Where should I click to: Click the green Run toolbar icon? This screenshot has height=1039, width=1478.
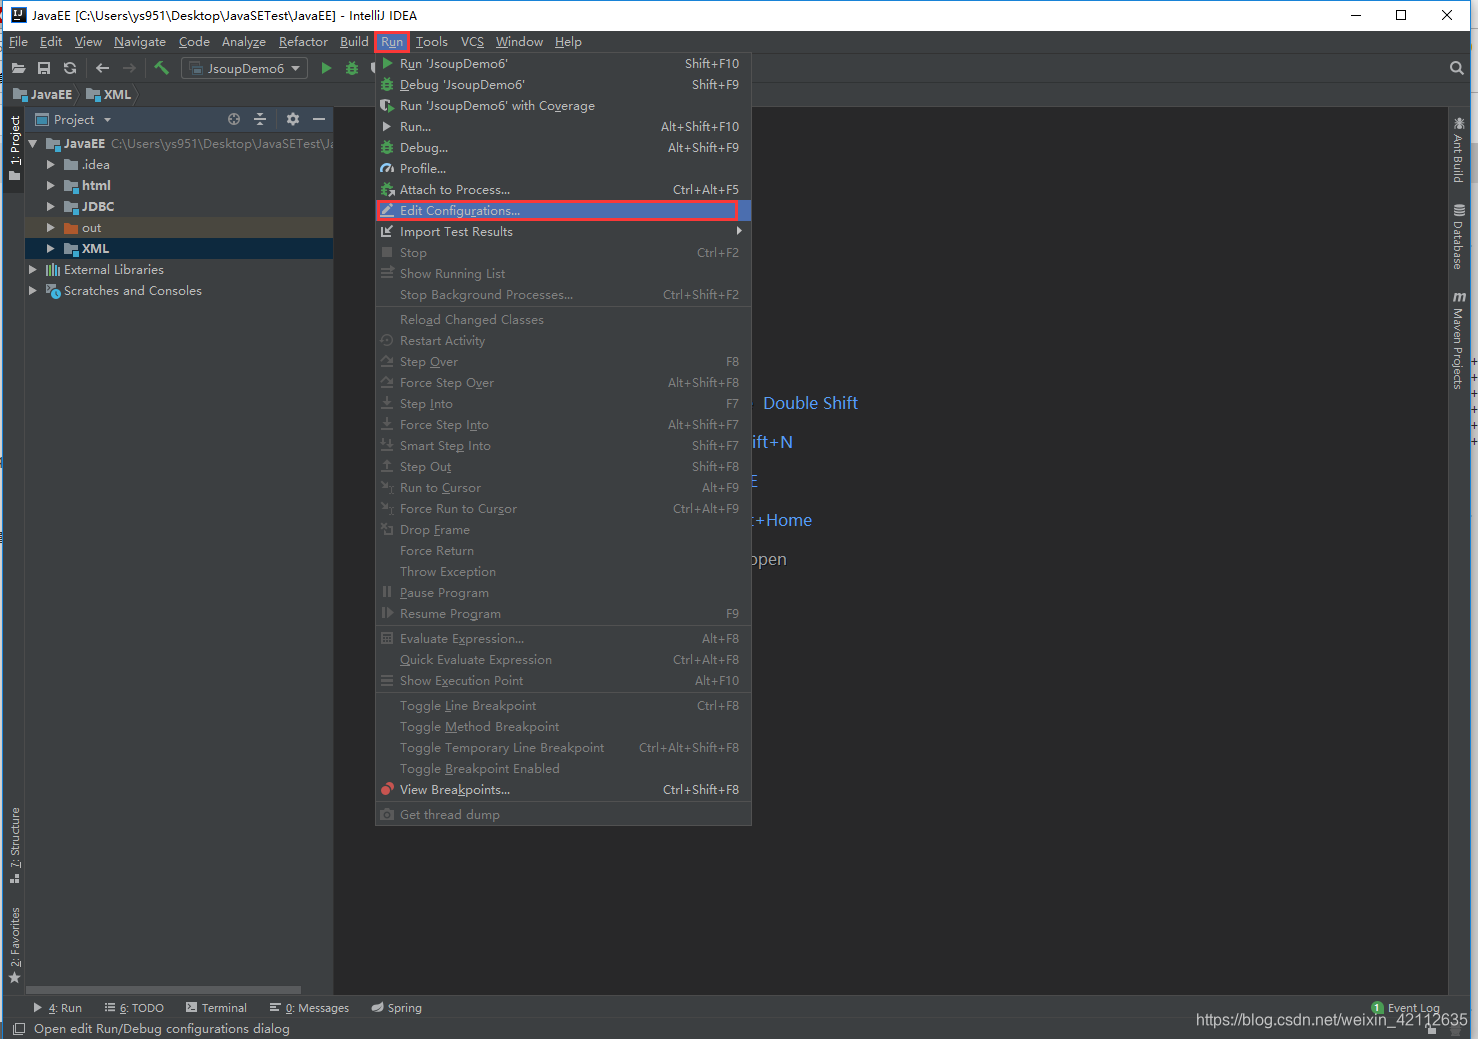coord(326,68)
